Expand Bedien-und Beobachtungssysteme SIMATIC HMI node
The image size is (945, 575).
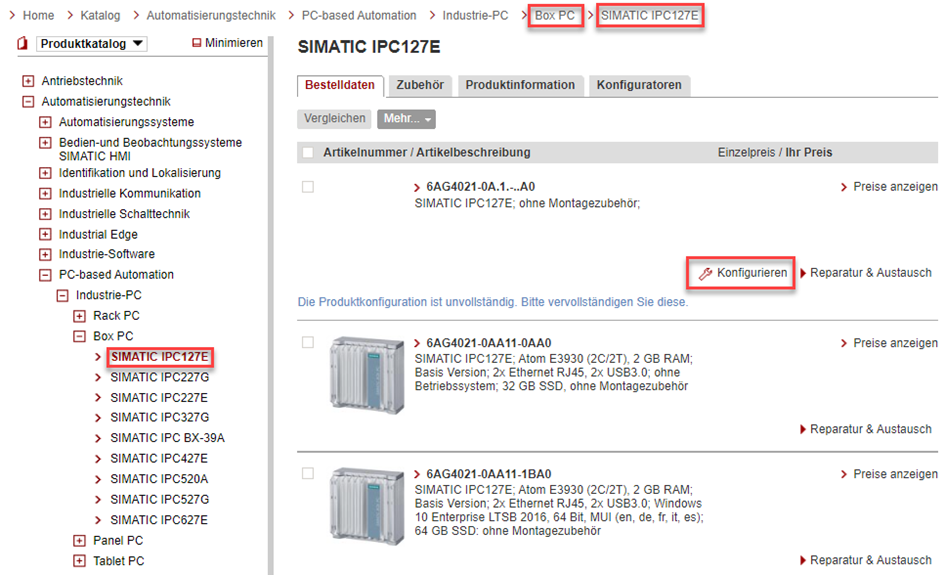45,143
